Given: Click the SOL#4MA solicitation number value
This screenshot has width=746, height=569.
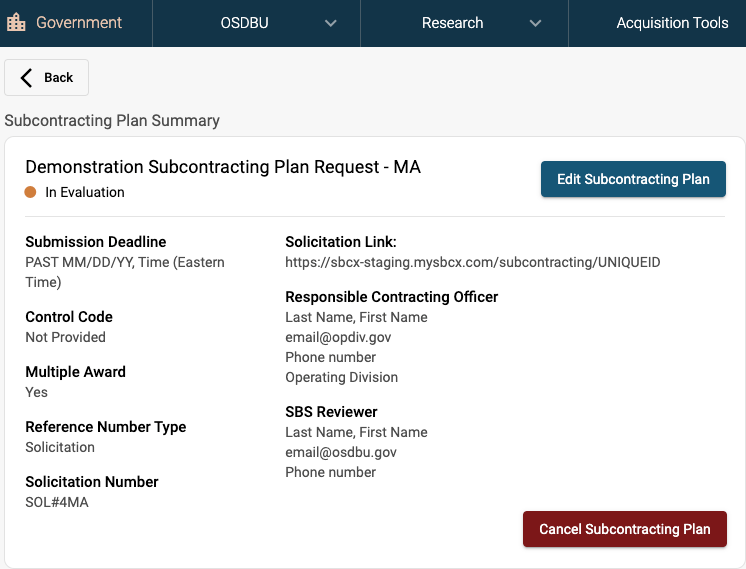Looking at the screenshot, I should click(57, 502).
